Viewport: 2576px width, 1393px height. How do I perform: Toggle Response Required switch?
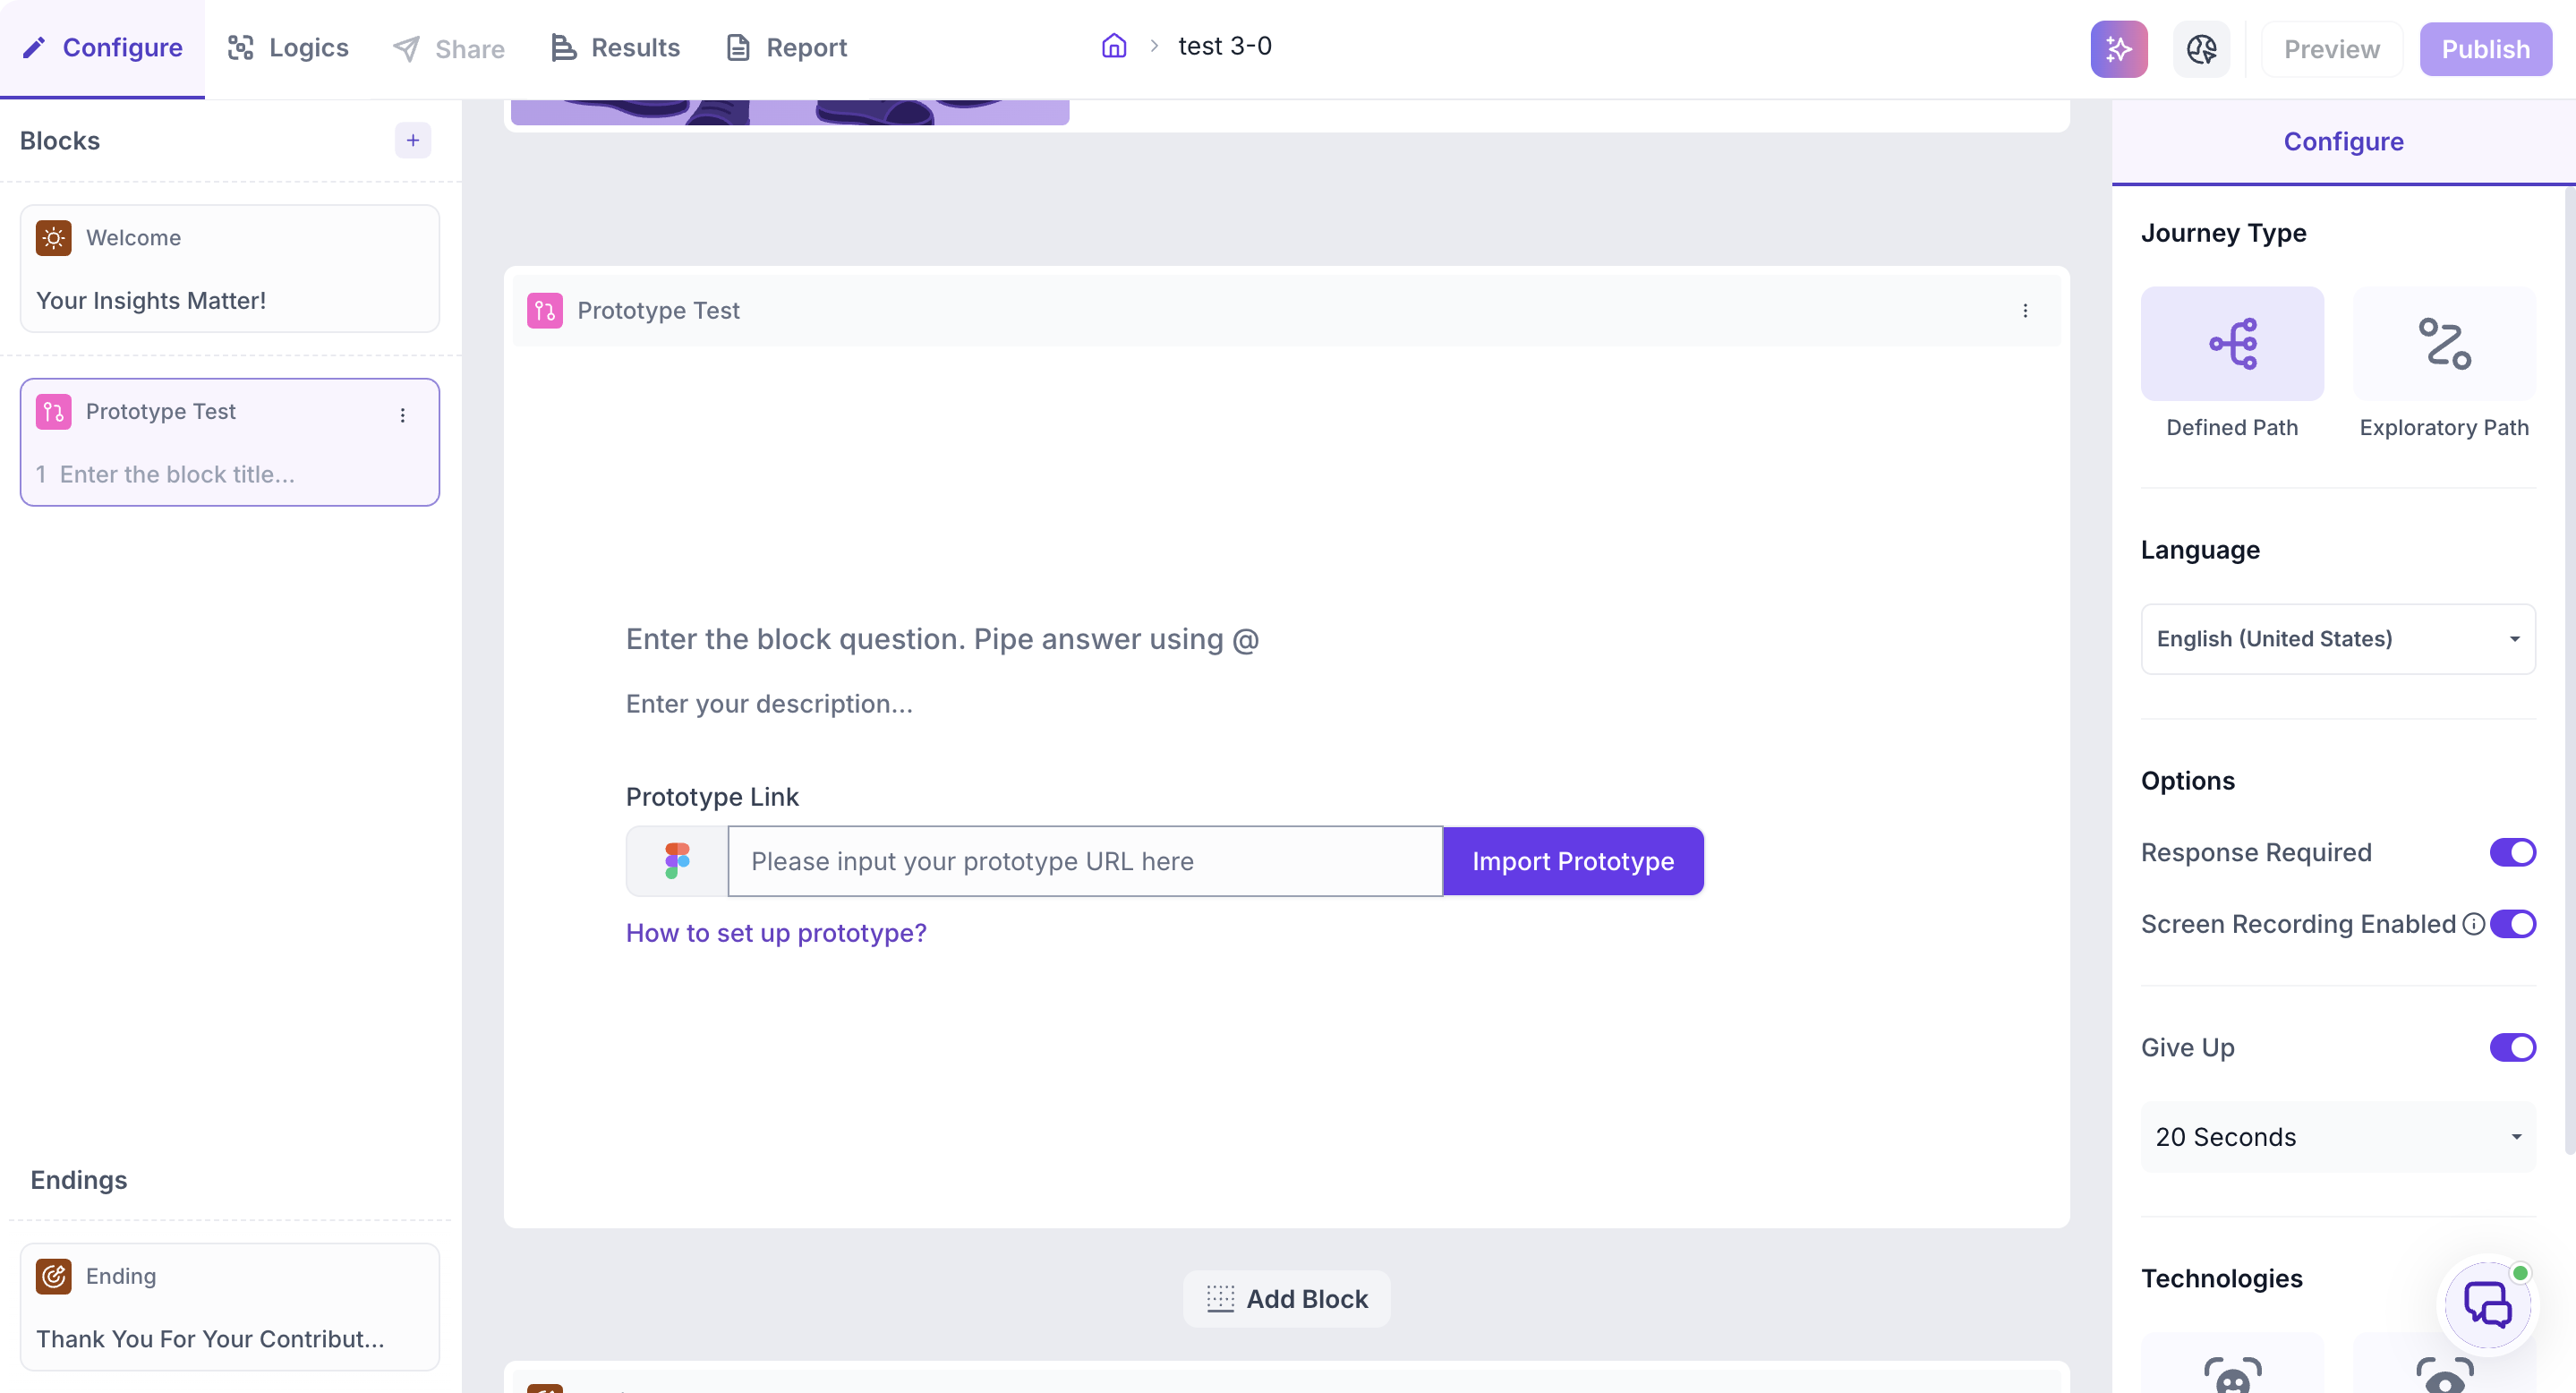coord(2512,852)
